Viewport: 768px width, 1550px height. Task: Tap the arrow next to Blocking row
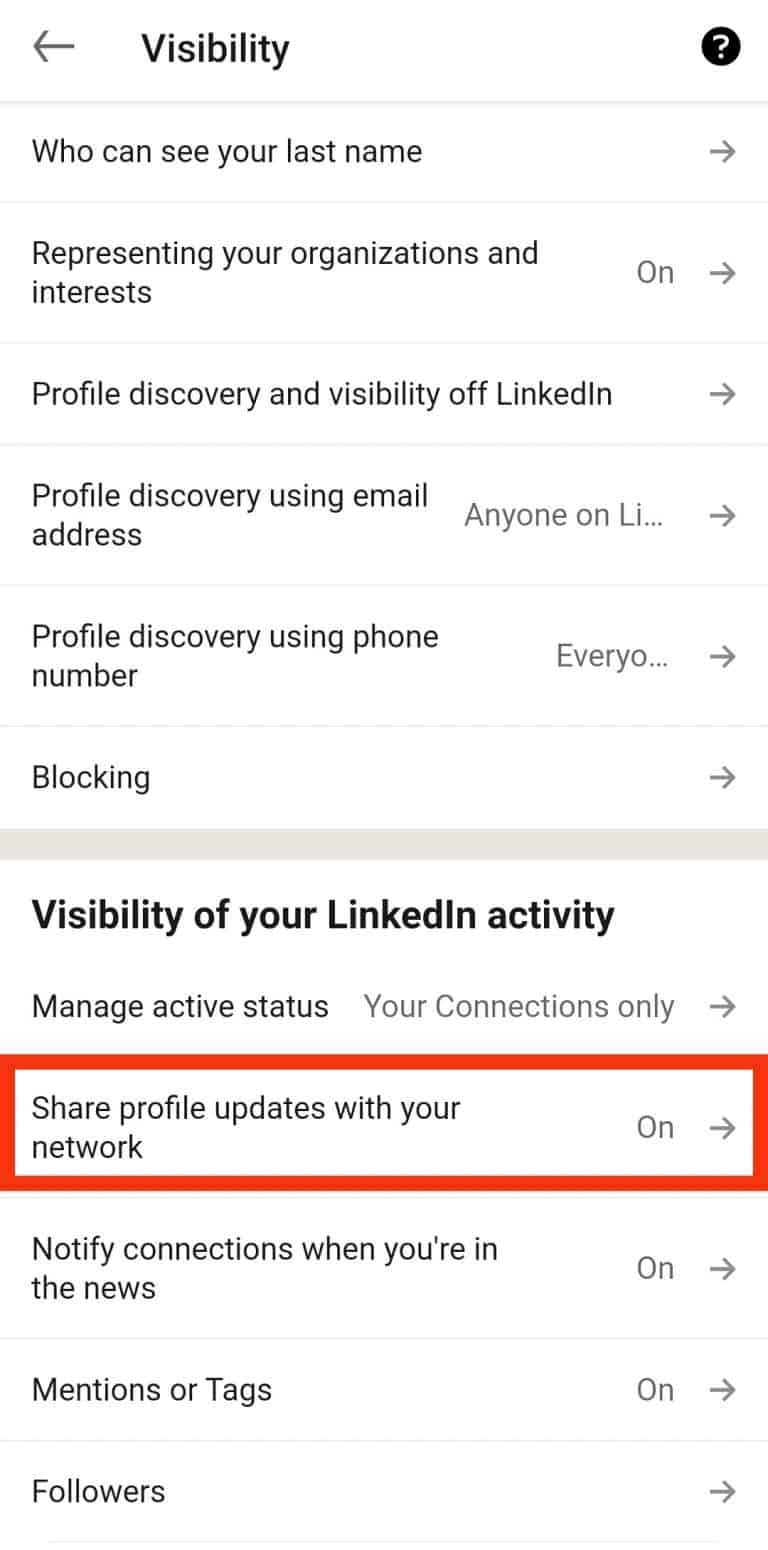[723, 777]
